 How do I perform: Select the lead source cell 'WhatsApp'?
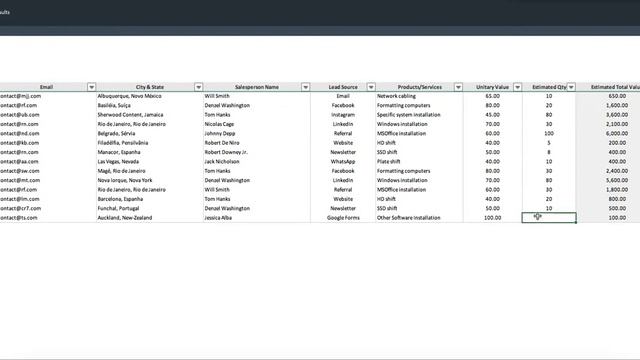[x=343, y=162]
